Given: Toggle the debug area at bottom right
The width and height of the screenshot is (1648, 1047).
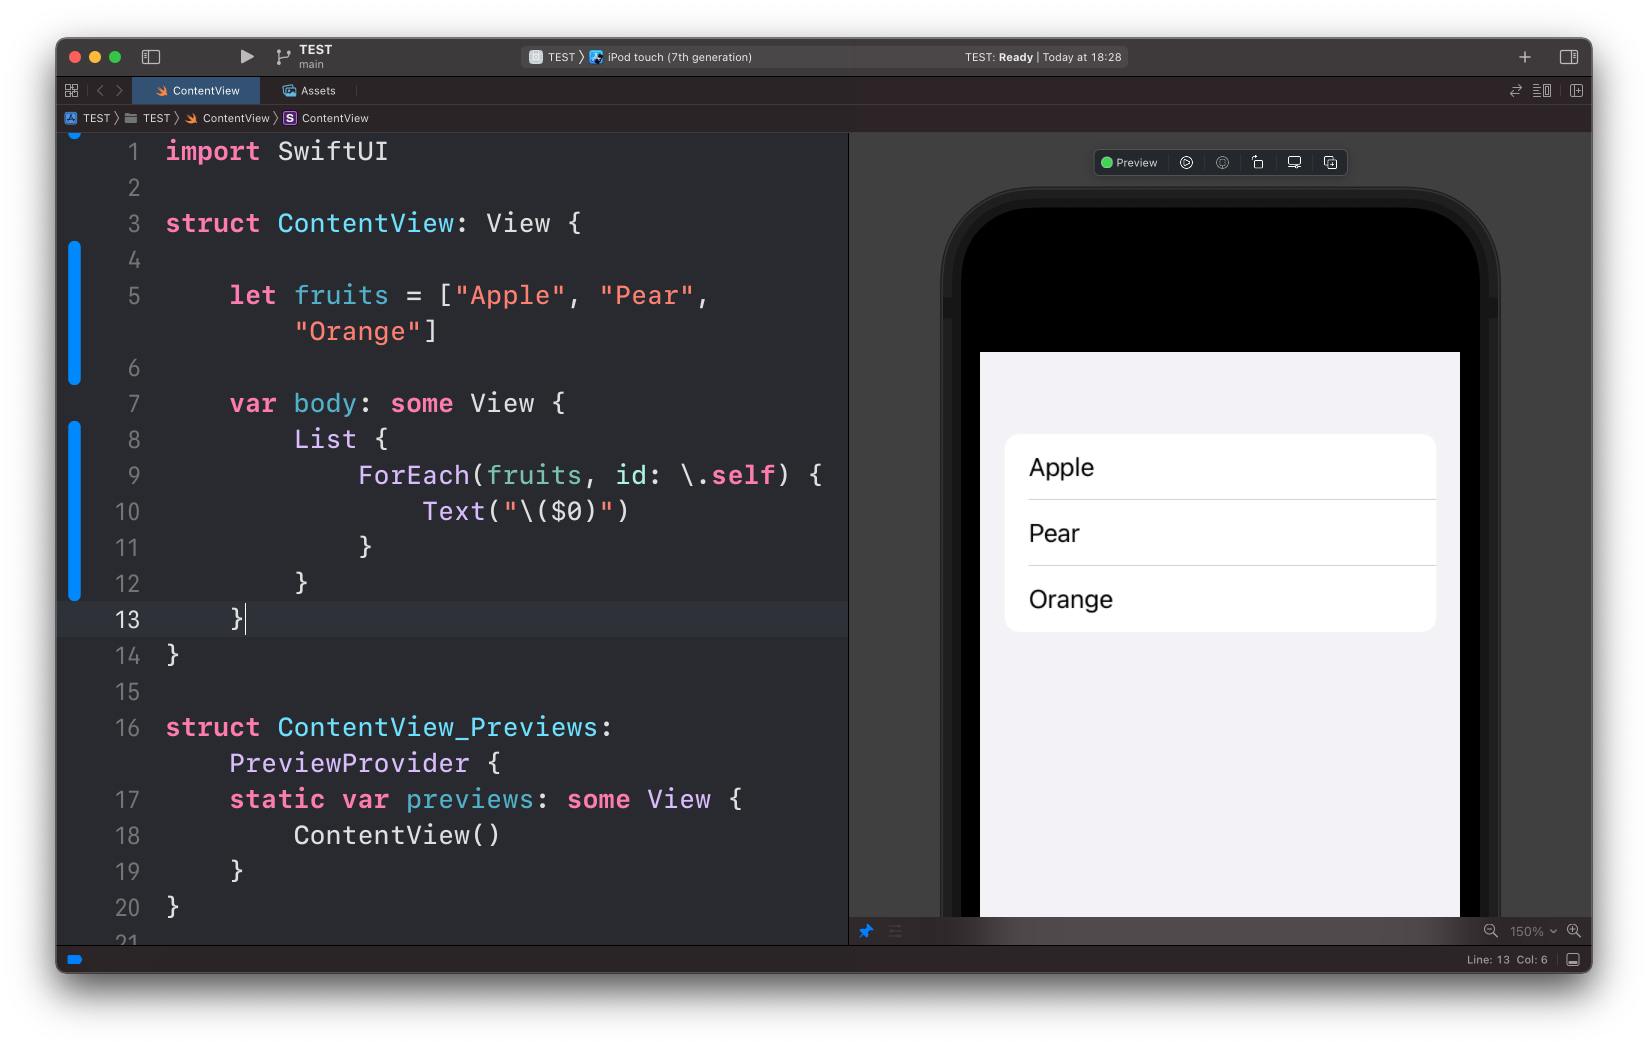Looking at the screenshot, I should click(1573, 960).
